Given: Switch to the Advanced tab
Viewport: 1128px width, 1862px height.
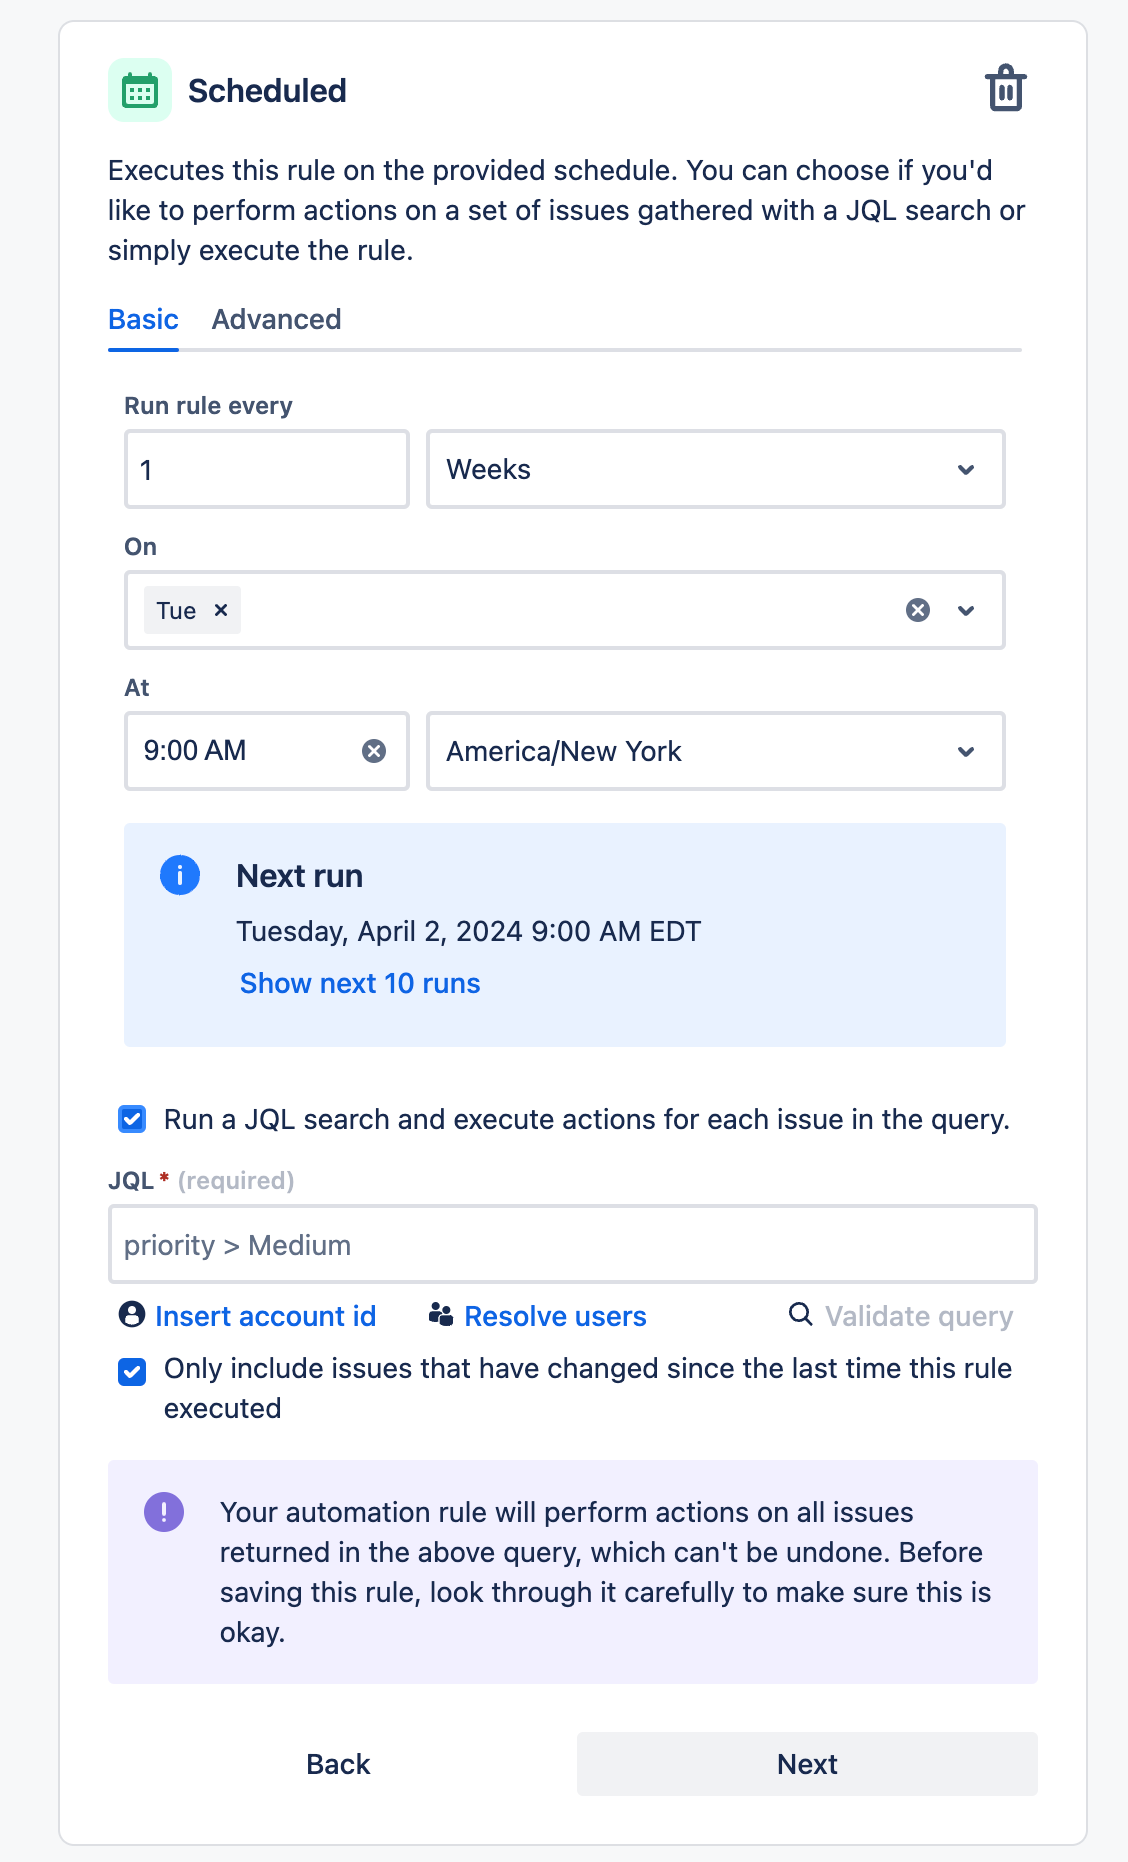Looking at the screenshot, I should point(277,319).
